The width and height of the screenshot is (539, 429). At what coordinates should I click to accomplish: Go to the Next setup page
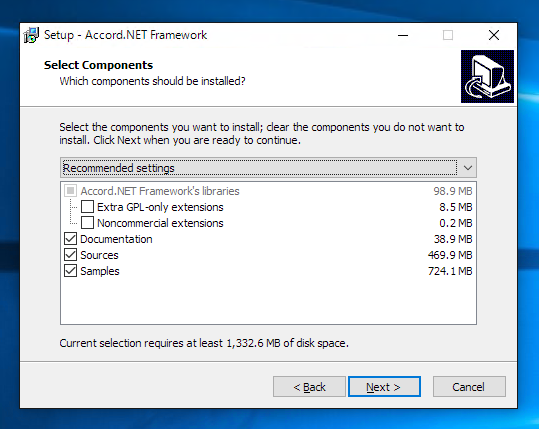pyautogui.click(x=384, y=387)
